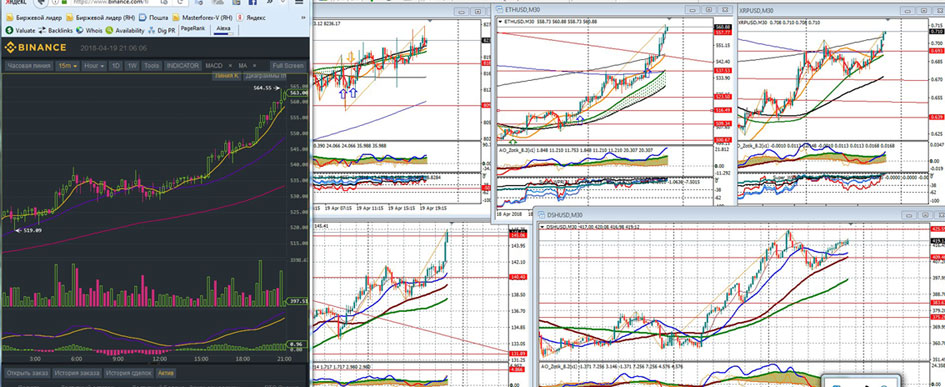Remove the MA indicator
This screenshot has height=387, width=945.
[x=254, y=66]
